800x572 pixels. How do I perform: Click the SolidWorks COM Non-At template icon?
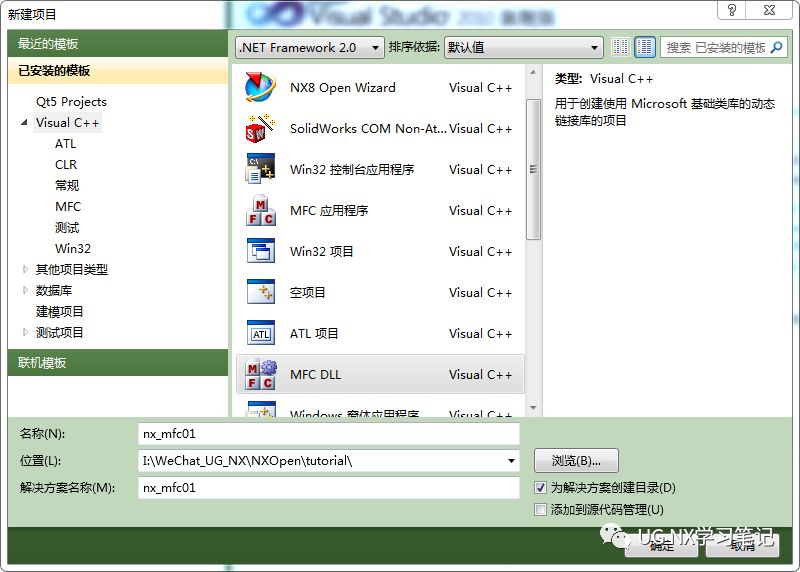tap(261, 129)
